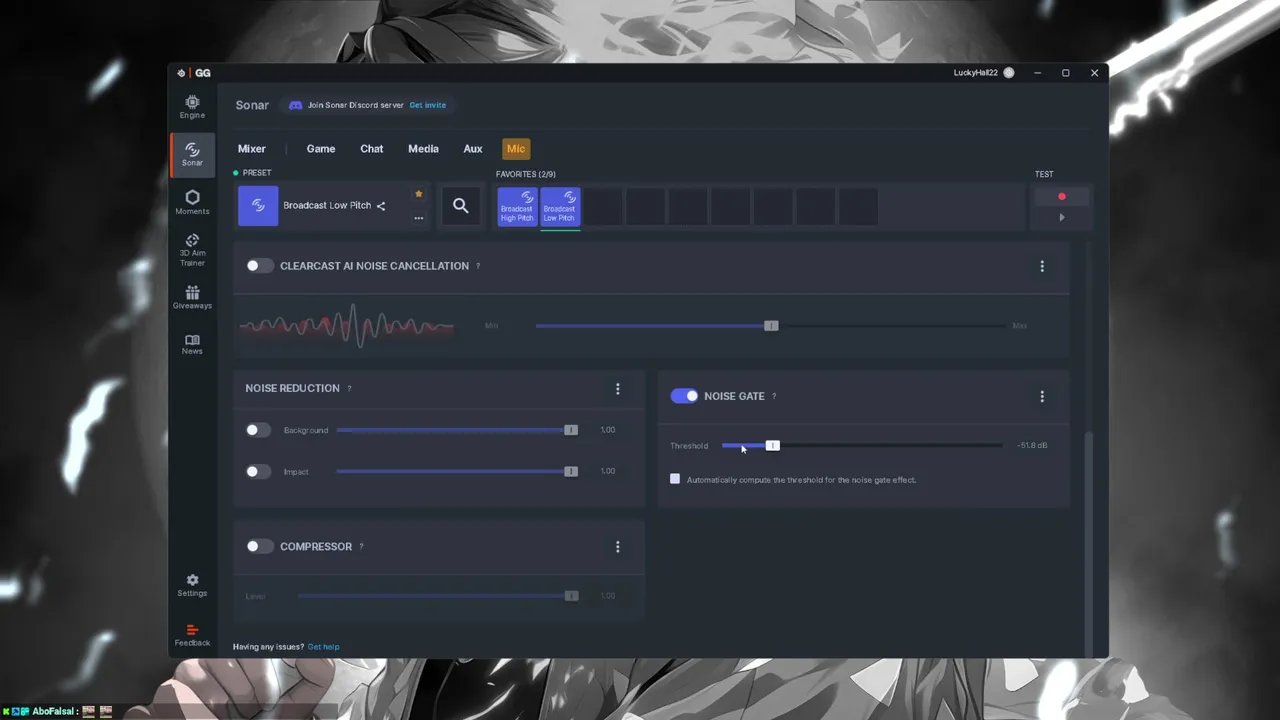This screenshot has height=720, width=1280.
Task: Enable ClearCast AI Noise Cancellation toggle
Action: pos(260,266)
